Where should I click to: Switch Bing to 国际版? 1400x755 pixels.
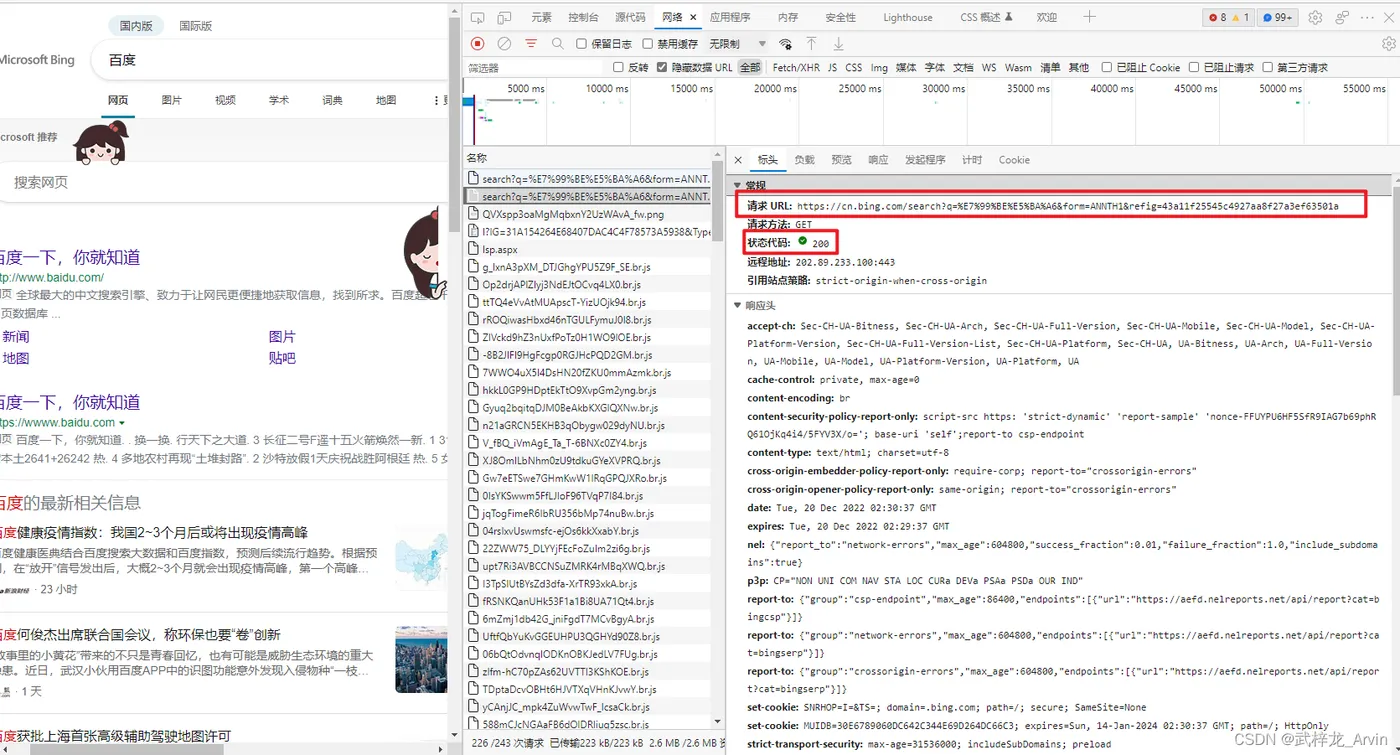pyautogui.click(x=196, y=26)
